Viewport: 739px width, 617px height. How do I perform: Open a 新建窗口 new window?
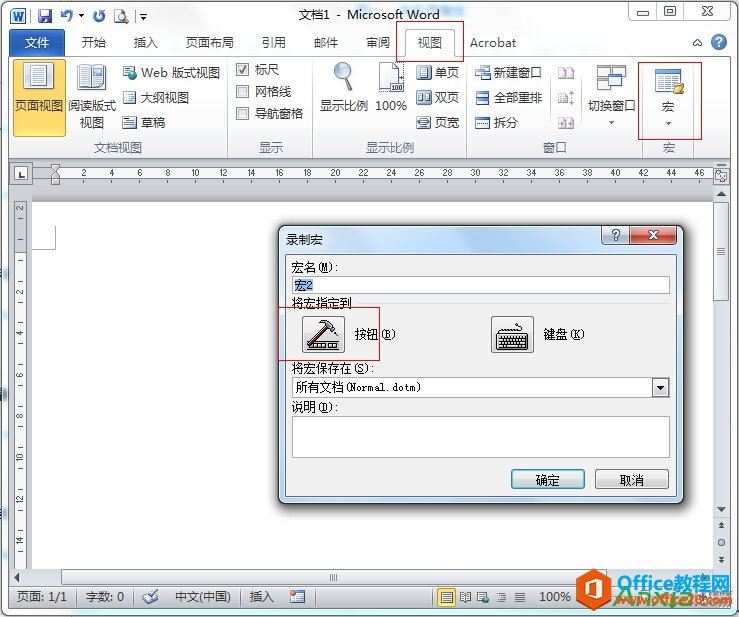click(x=508, y=73)
